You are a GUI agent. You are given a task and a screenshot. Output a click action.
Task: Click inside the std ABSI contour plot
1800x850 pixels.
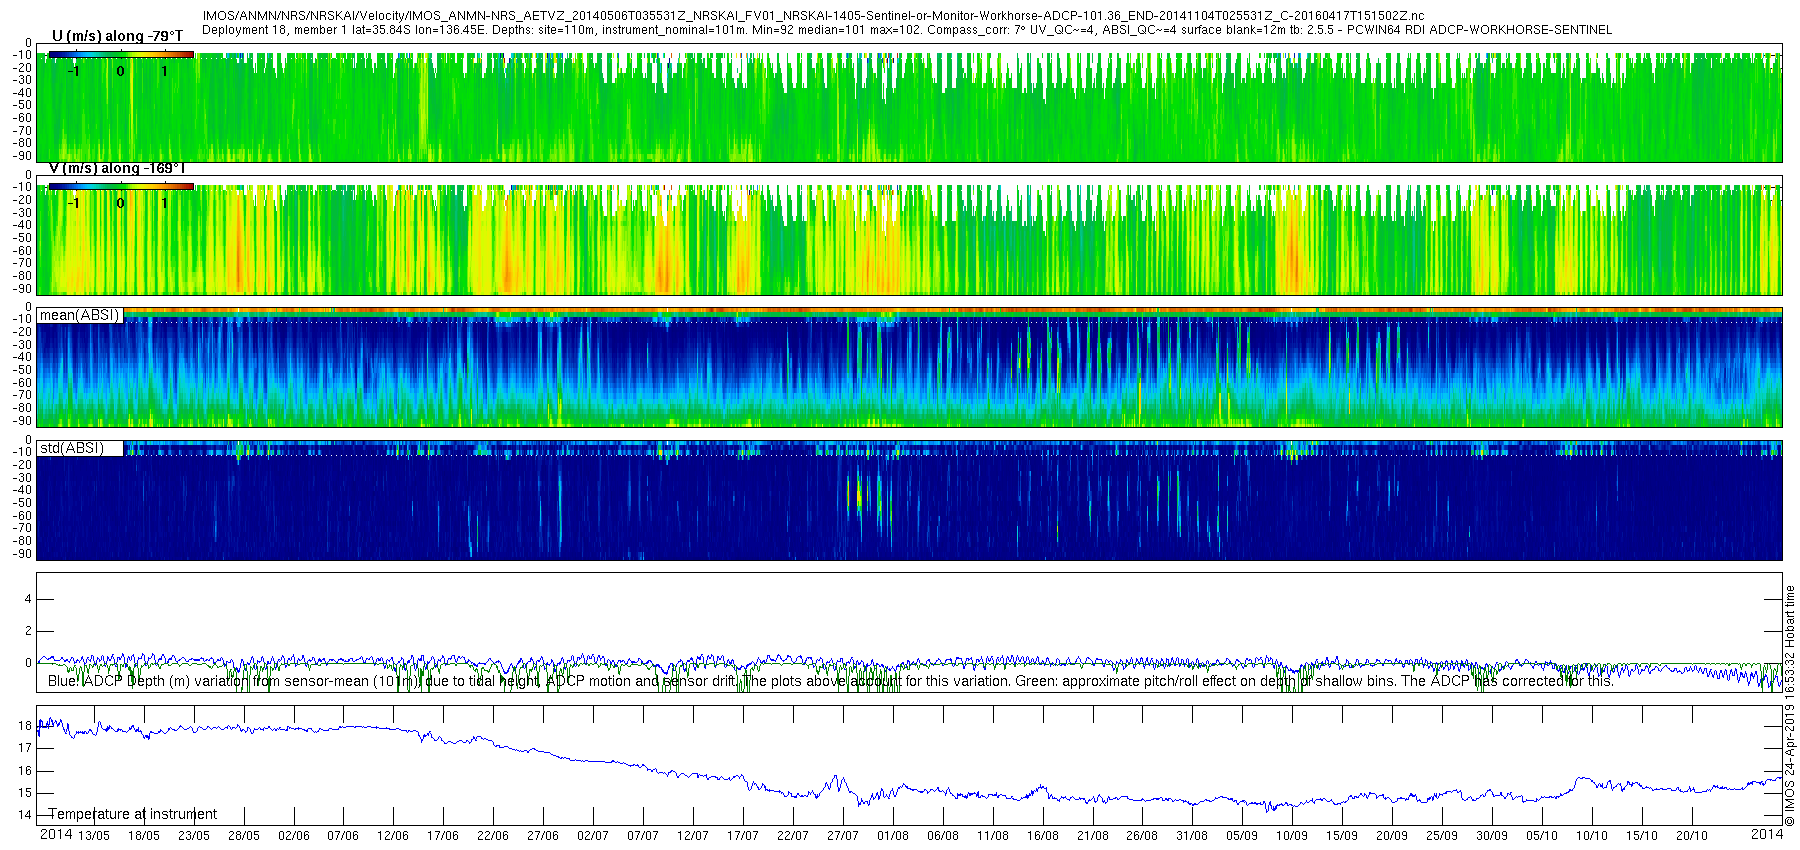tap(909, 500)
